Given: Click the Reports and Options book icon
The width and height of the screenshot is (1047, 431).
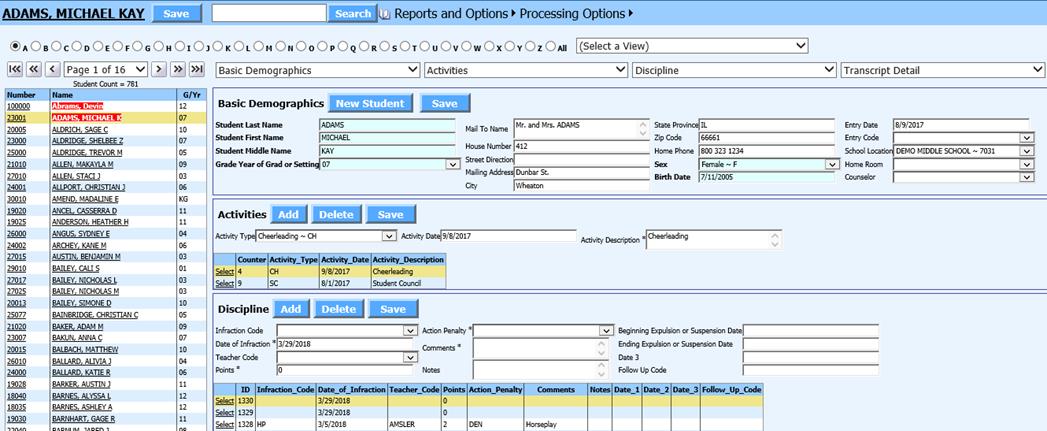Looking at the screenshot, I should 385,14.
